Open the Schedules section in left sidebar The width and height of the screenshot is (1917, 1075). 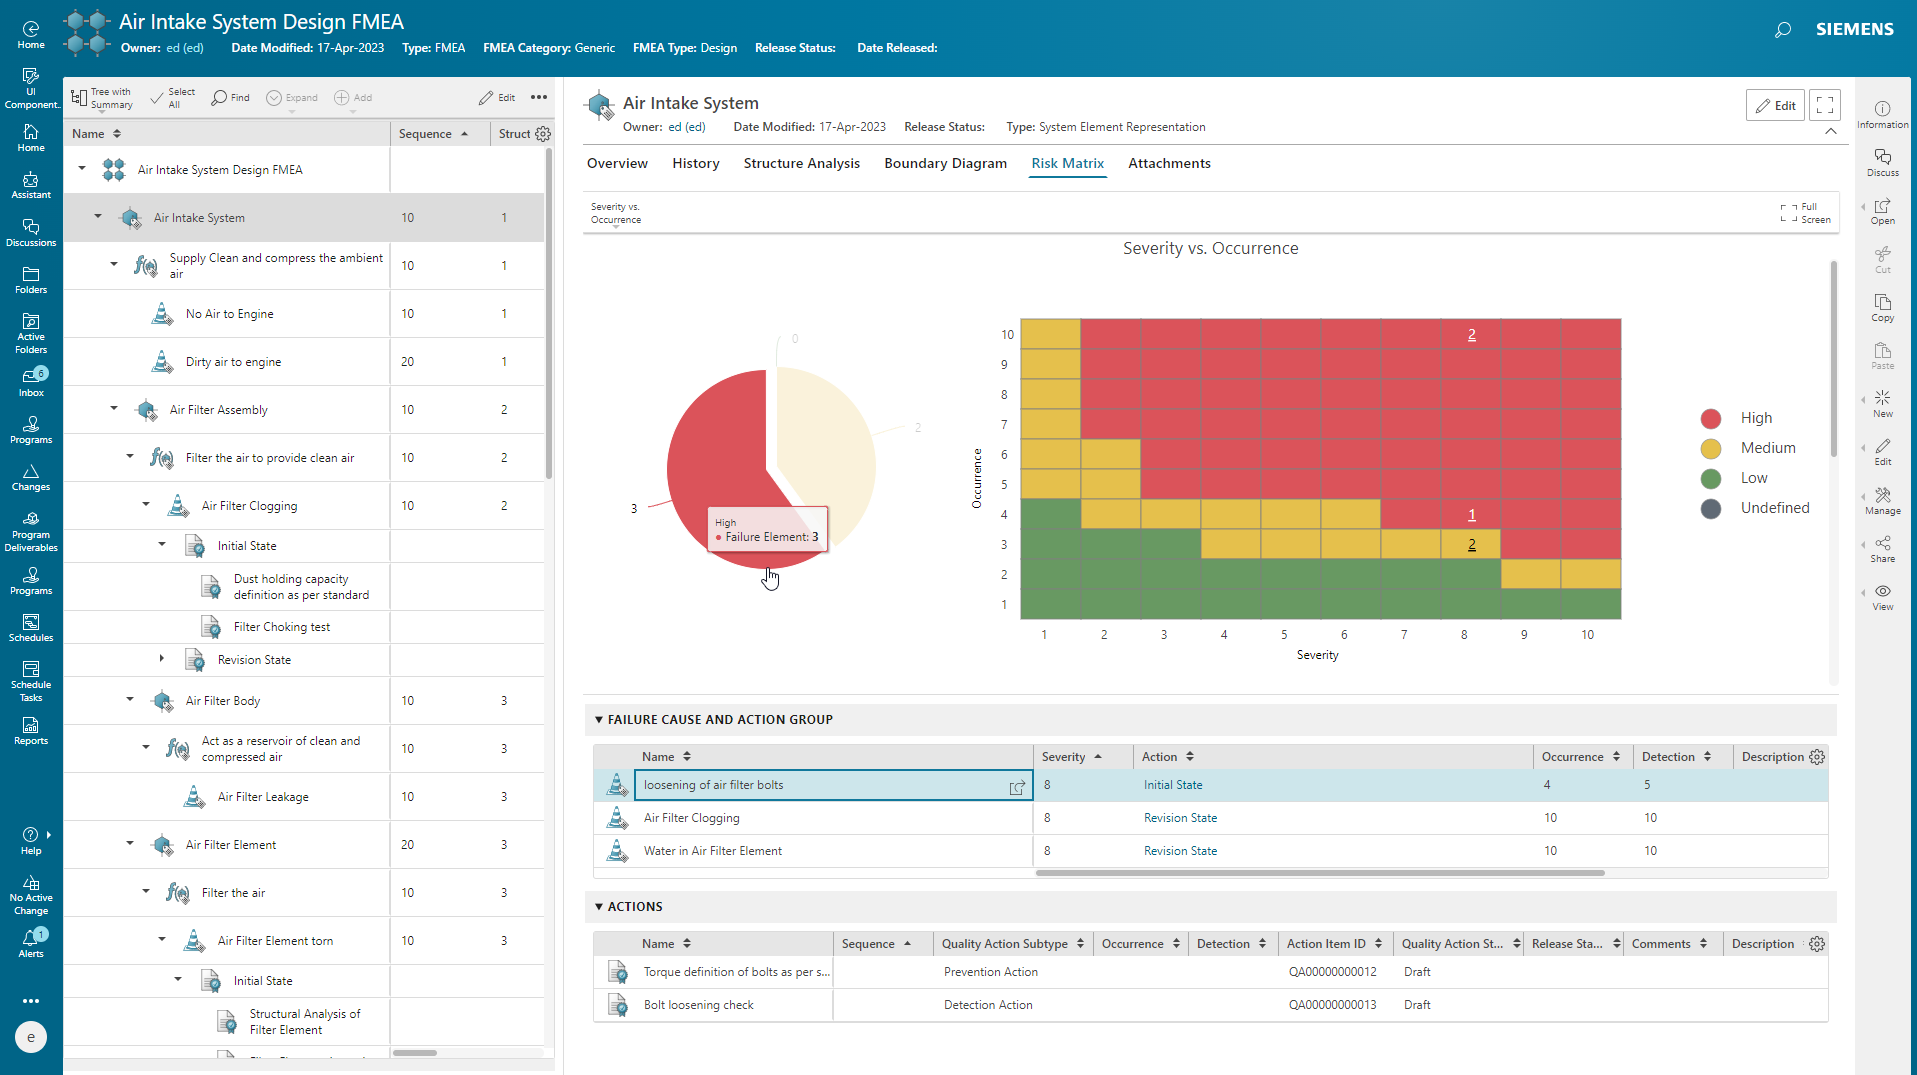(x=31, y=627)
